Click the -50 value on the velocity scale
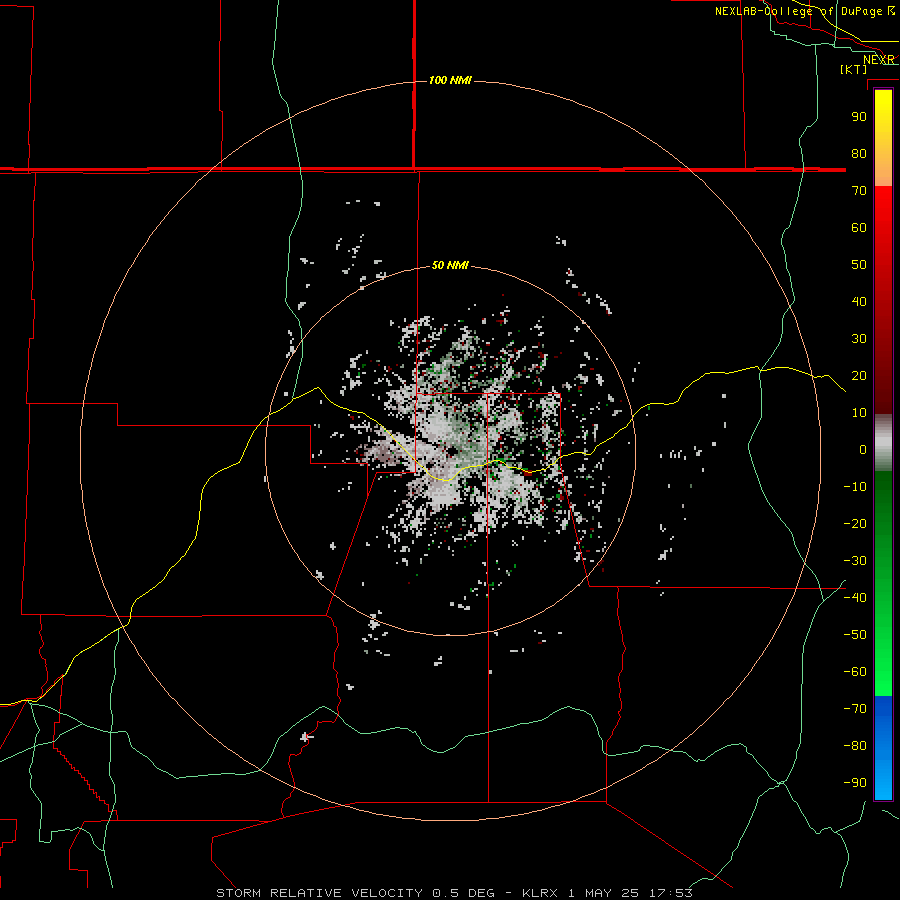This screenshot has height=900, width=900. pos(855,635)
